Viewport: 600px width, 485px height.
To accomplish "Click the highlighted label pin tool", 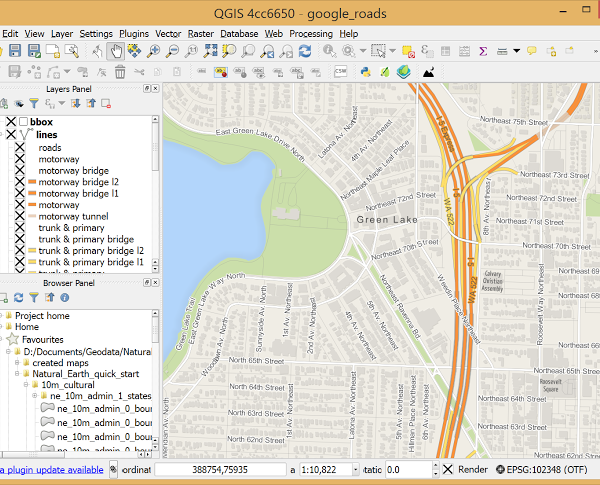I will [x=221, y=72].
